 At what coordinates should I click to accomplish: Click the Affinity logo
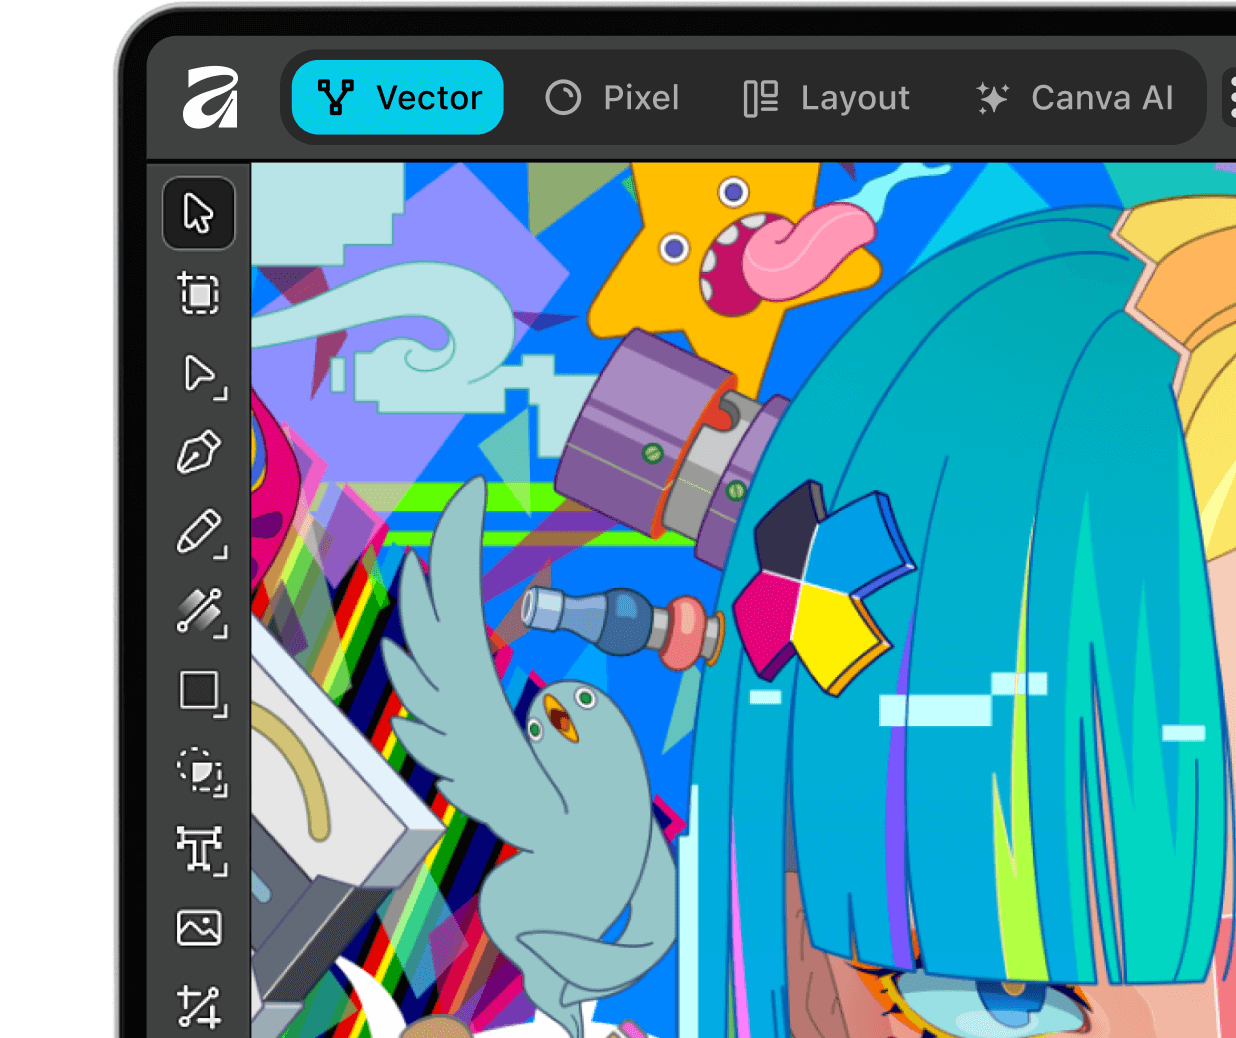coord(211,98)
